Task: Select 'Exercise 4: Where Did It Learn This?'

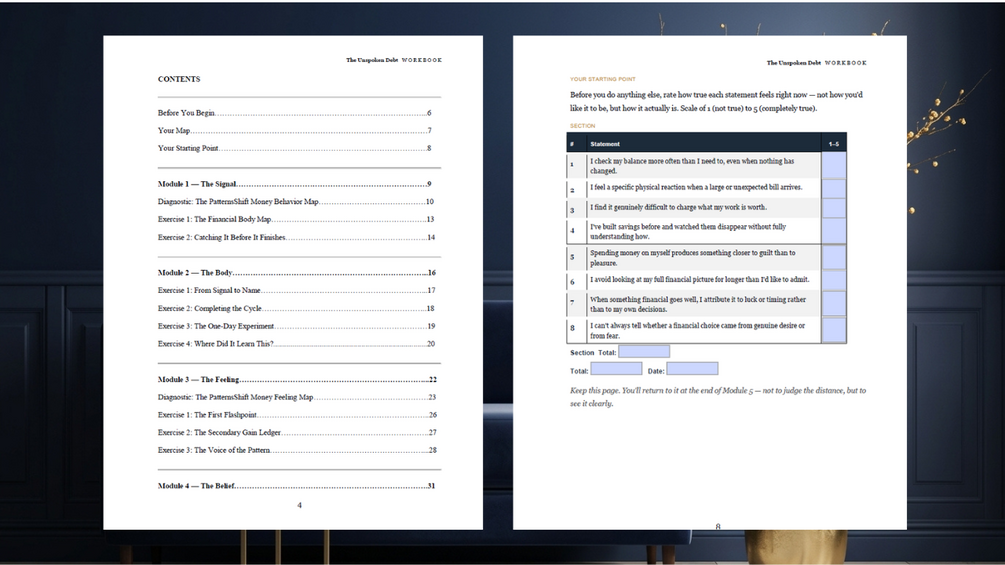Action: 296,343
